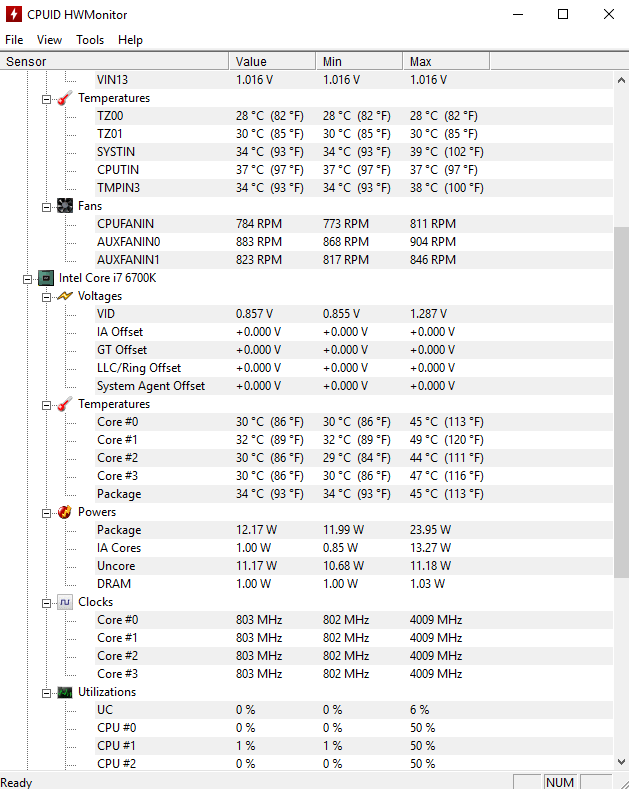Collapse the Utilizations section expander
This screenshot has height=789, width=629.
pyautogui.click(x=46, y=693)
